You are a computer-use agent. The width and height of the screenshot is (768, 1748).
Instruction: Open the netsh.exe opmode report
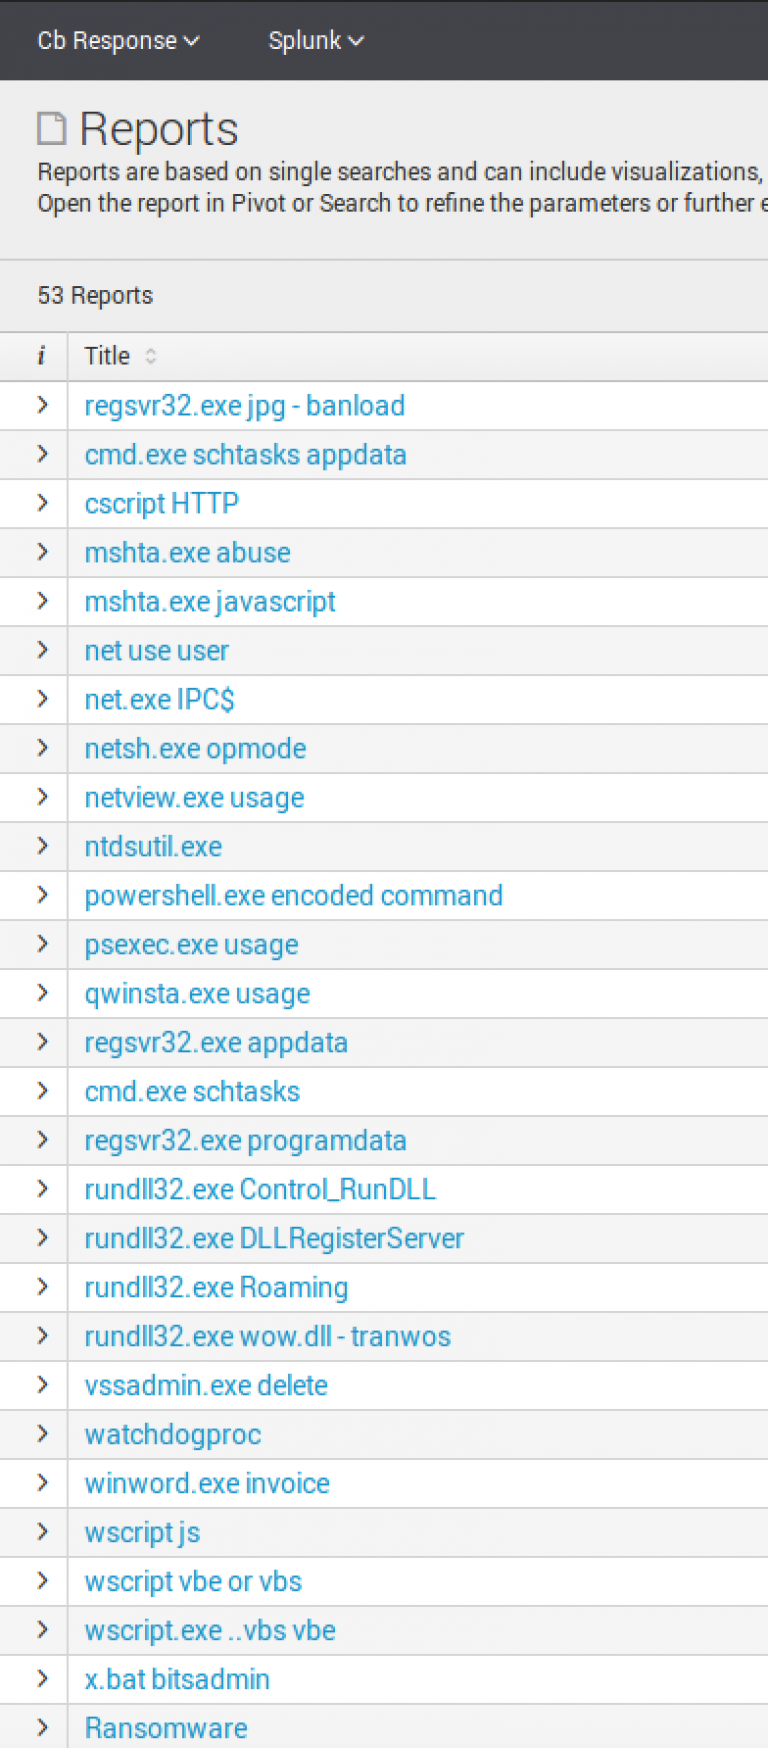pos(195,749)
